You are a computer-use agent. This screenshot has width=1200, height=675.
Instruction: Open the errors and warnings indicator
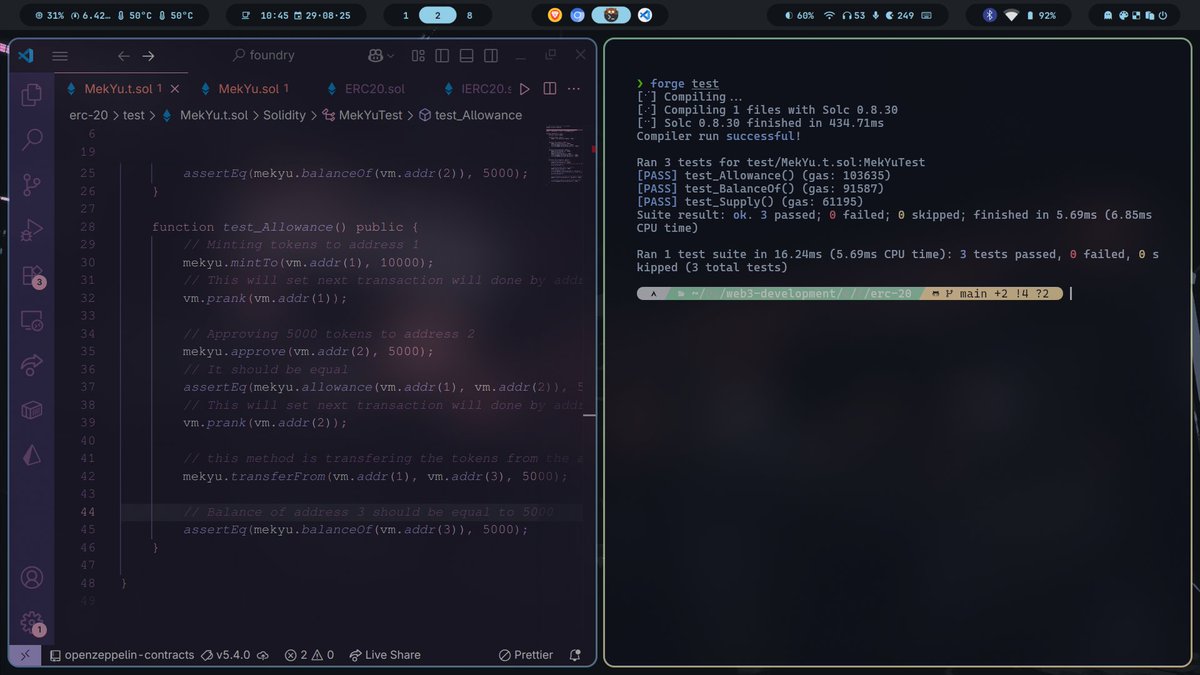tap(309, 655)
